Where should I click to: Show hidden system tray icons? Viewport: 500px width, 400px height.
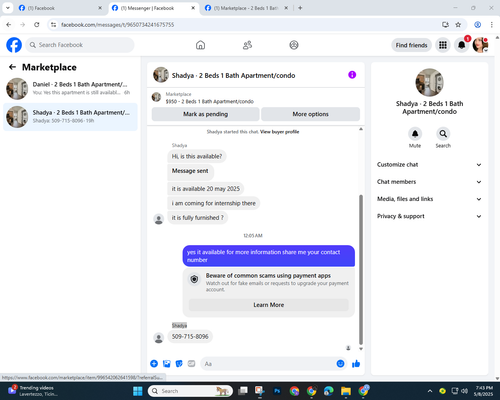click(x=430, y=391)
